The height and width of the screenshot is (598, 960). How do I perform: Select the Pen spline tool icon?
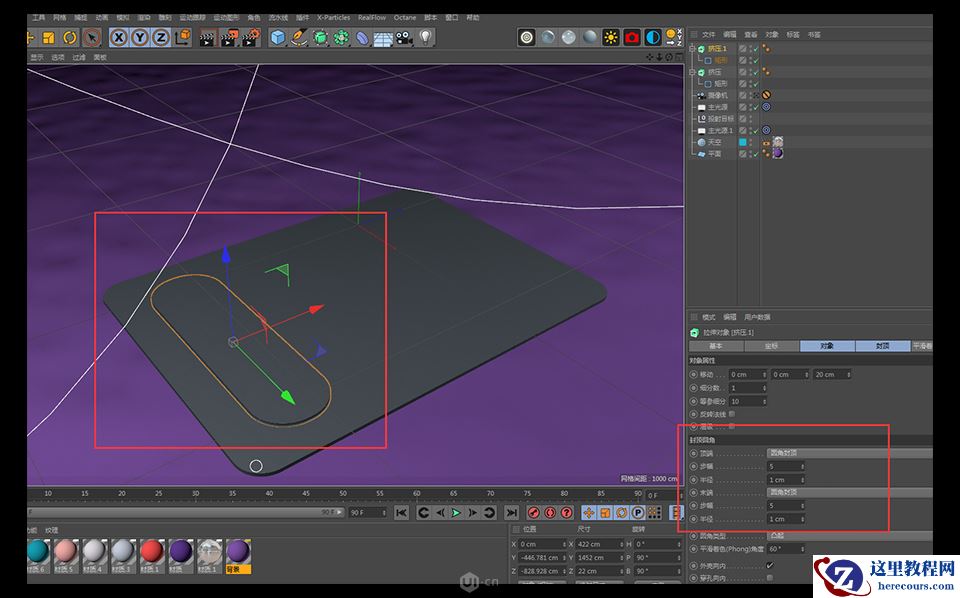pos(298,39)
